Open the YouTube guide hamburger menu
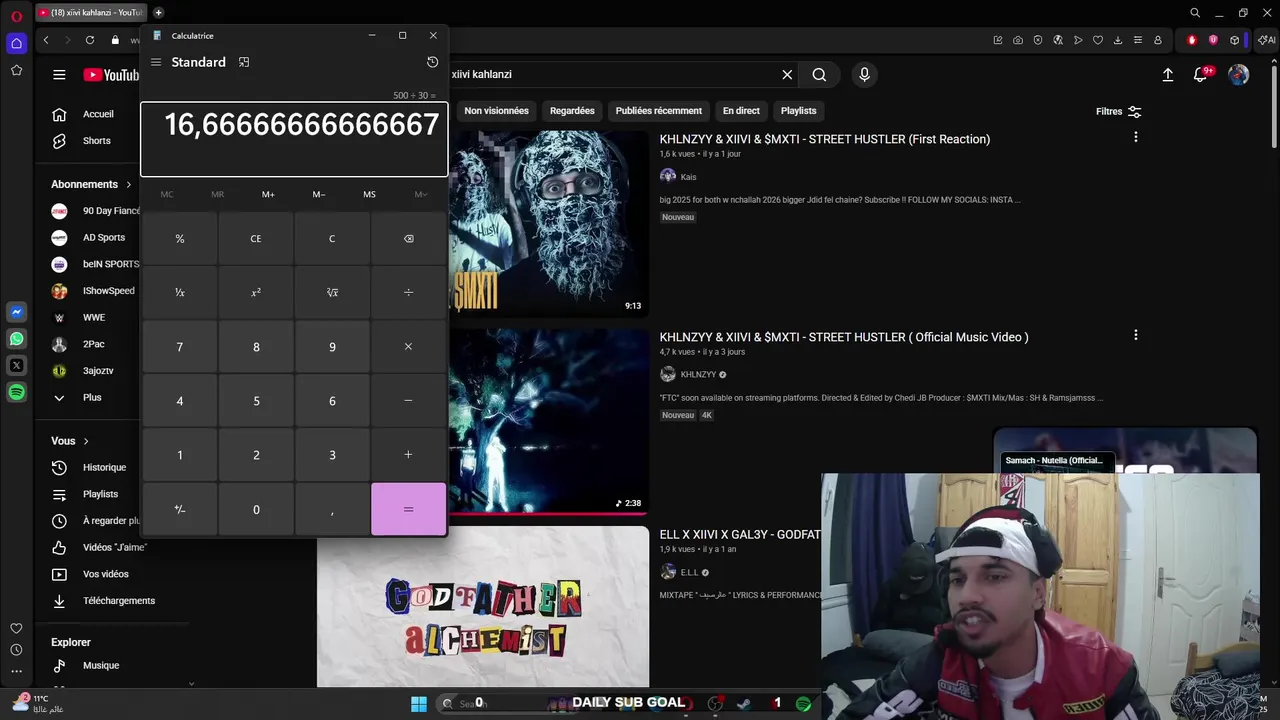Screen dimensions: 1280x720 [59, 75]
